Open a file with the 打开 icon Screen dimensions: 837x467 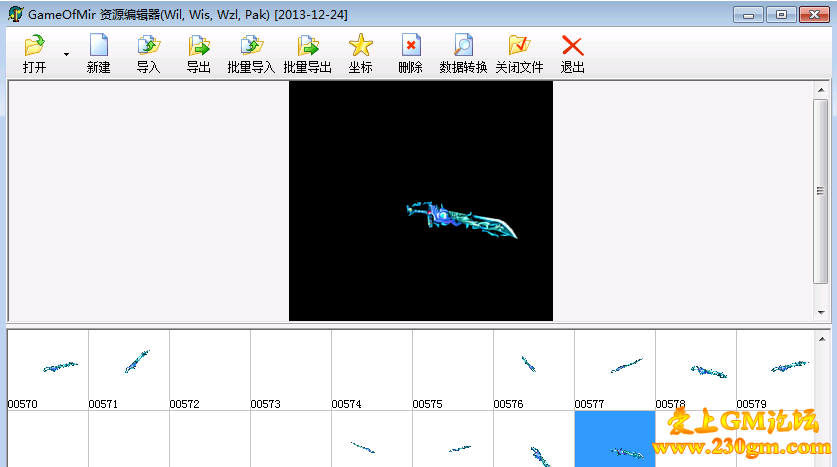coord(35,53)
